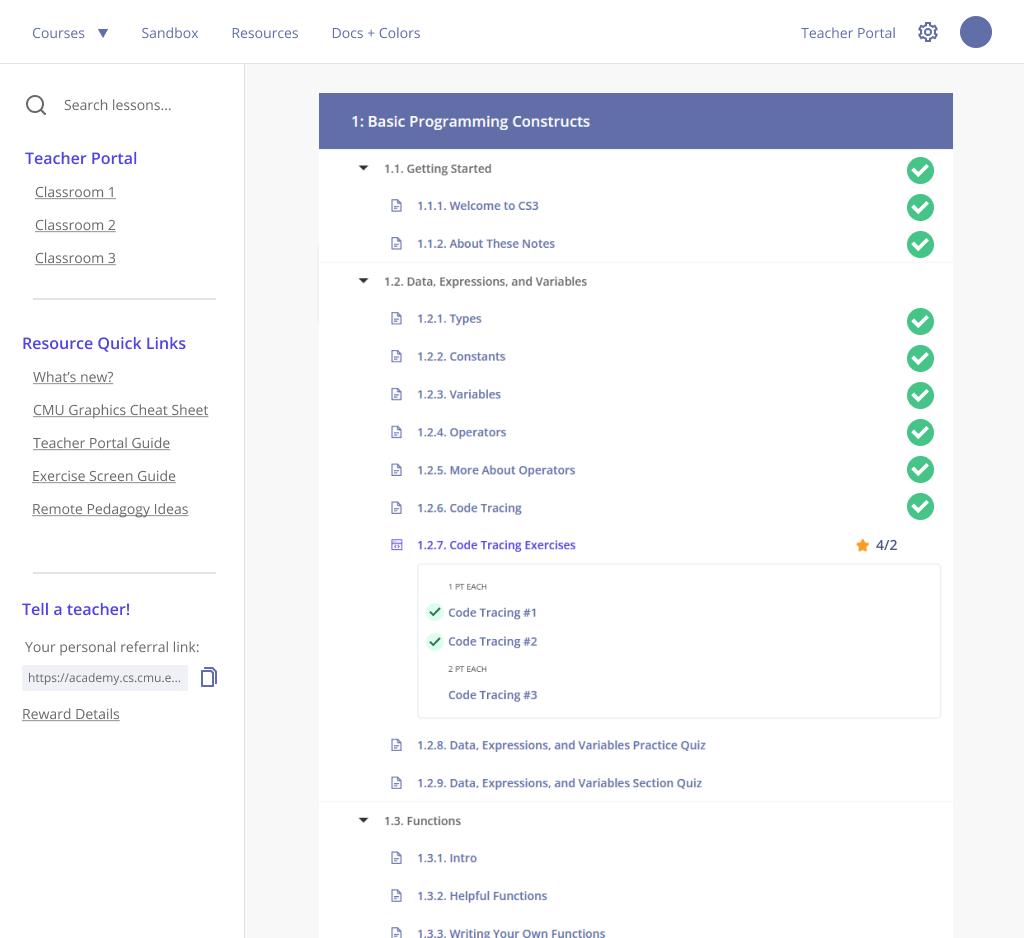
Task: Click the green check for Welcome to CS3
Action: [x=920, y=208]
